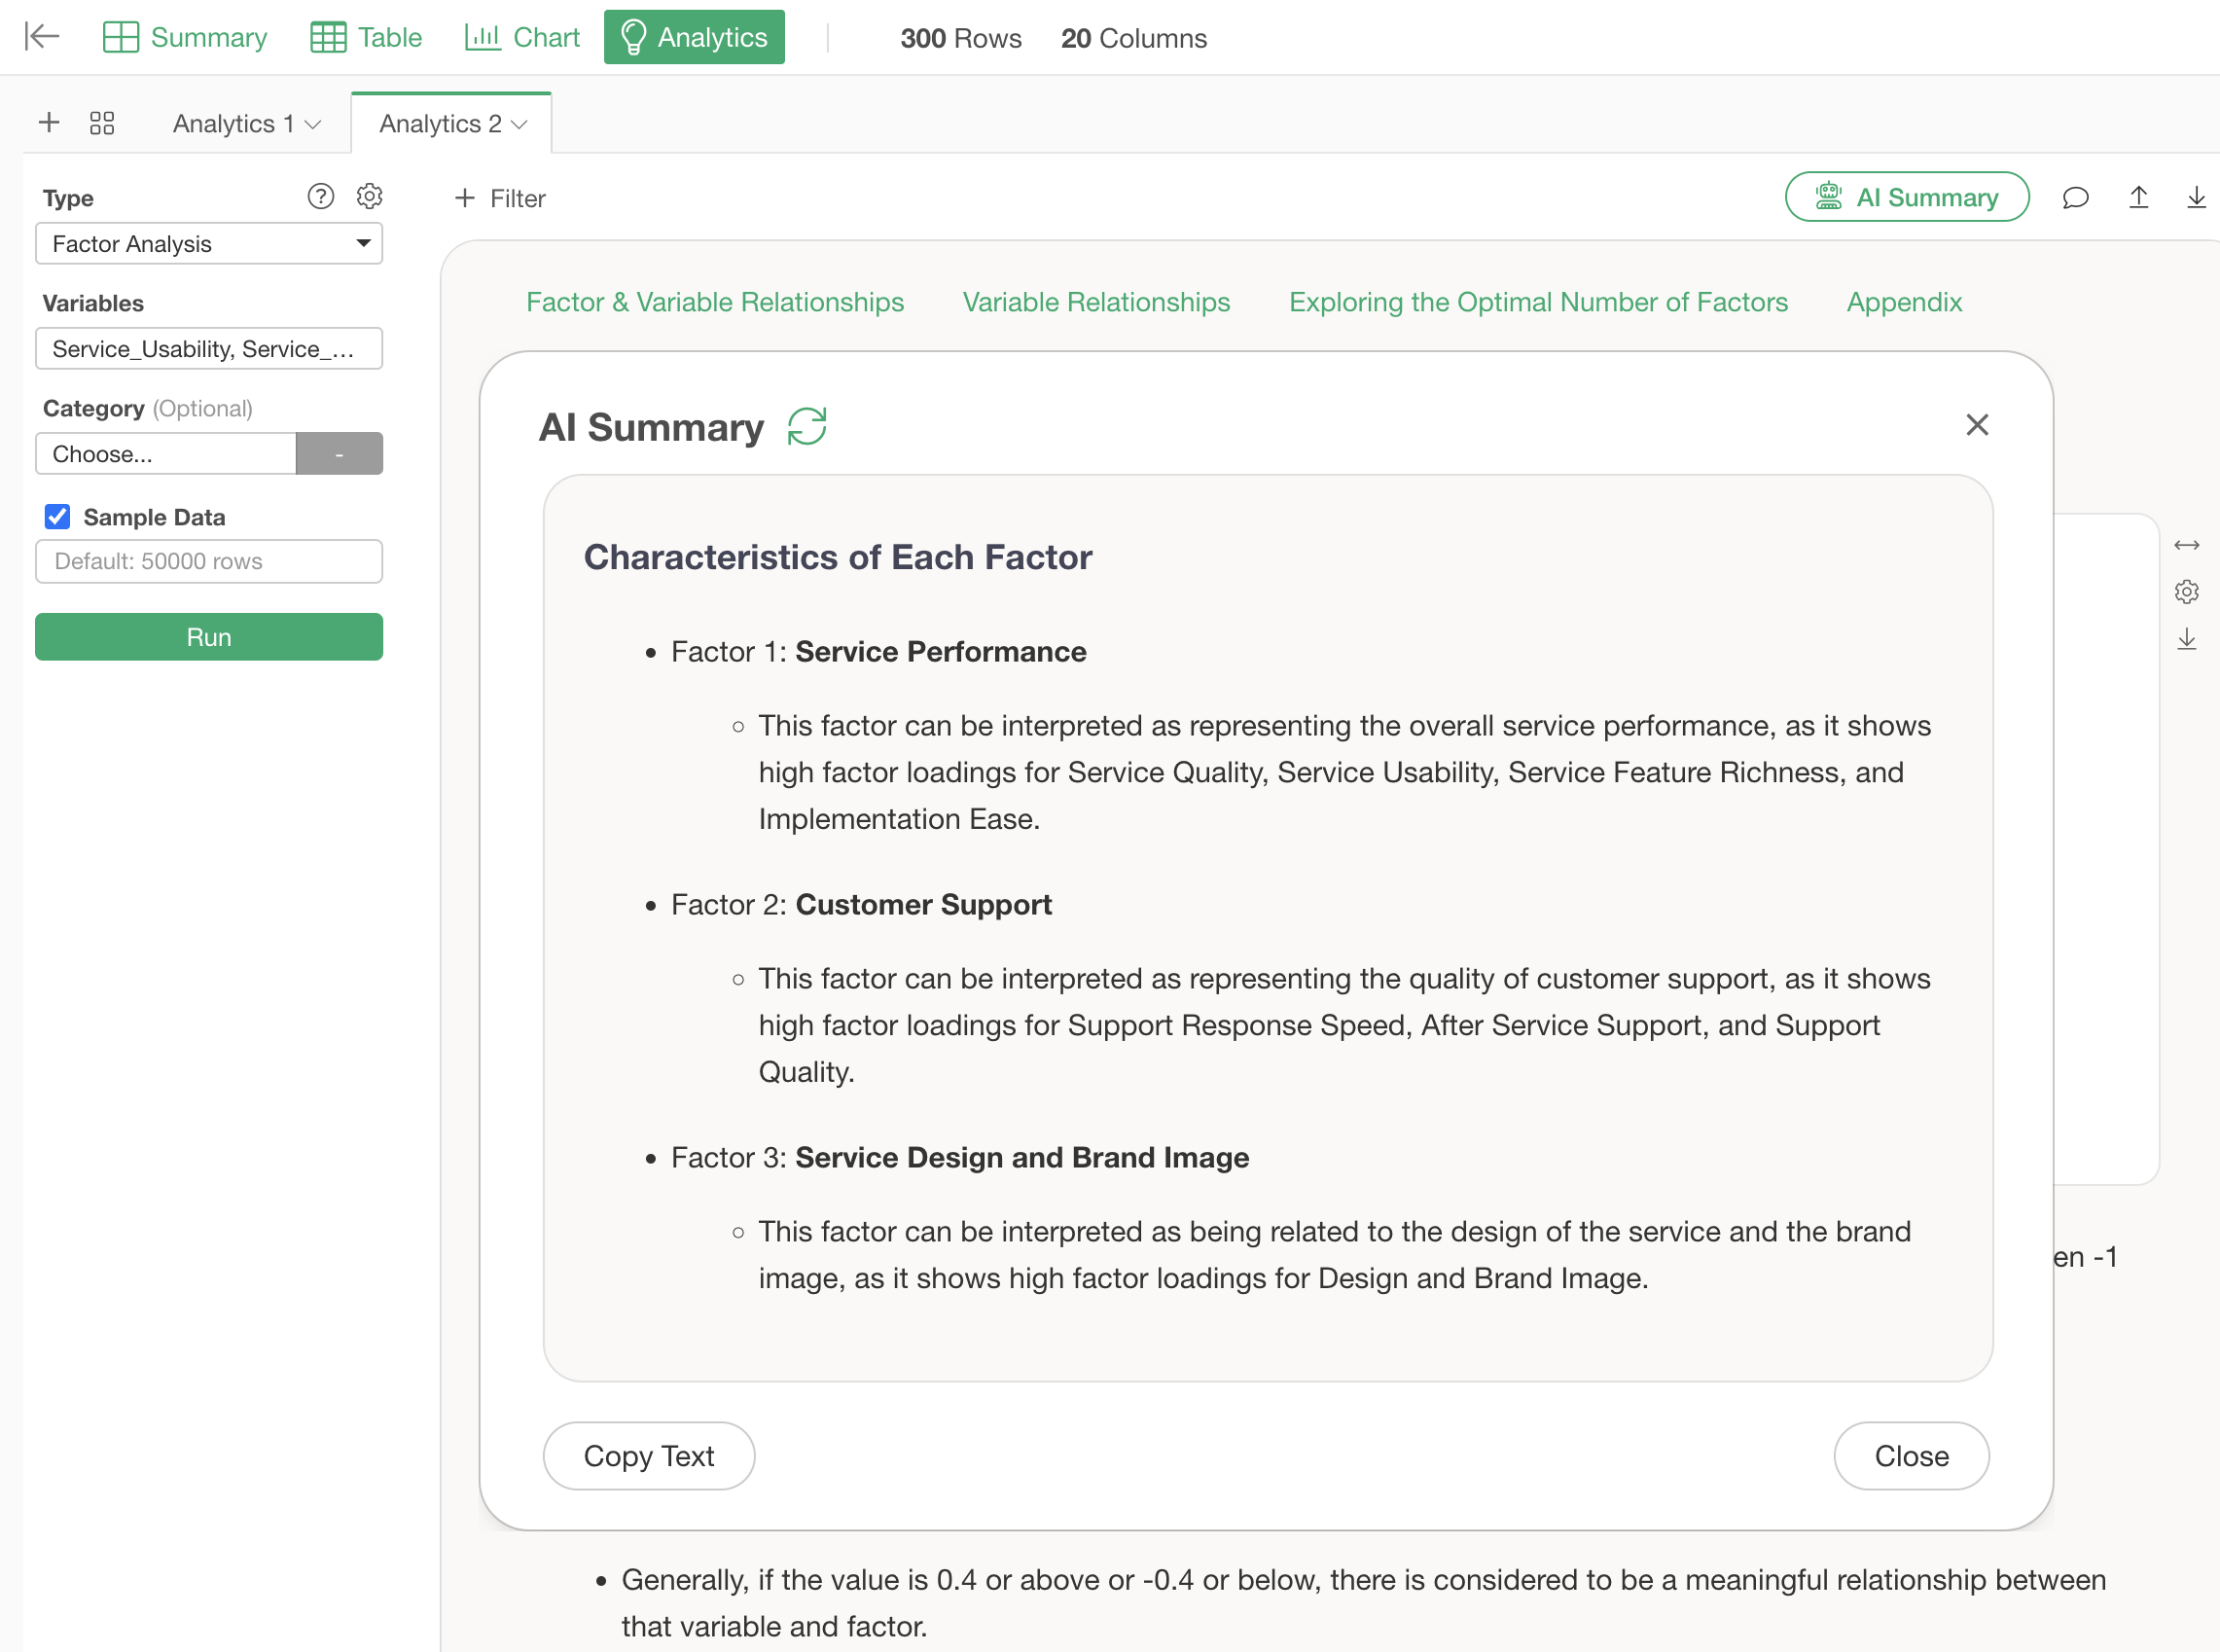Viewport: 2220px width, 1652px height.
Task: Click the chart expand width arrows icon
Action: (2186, 545)
